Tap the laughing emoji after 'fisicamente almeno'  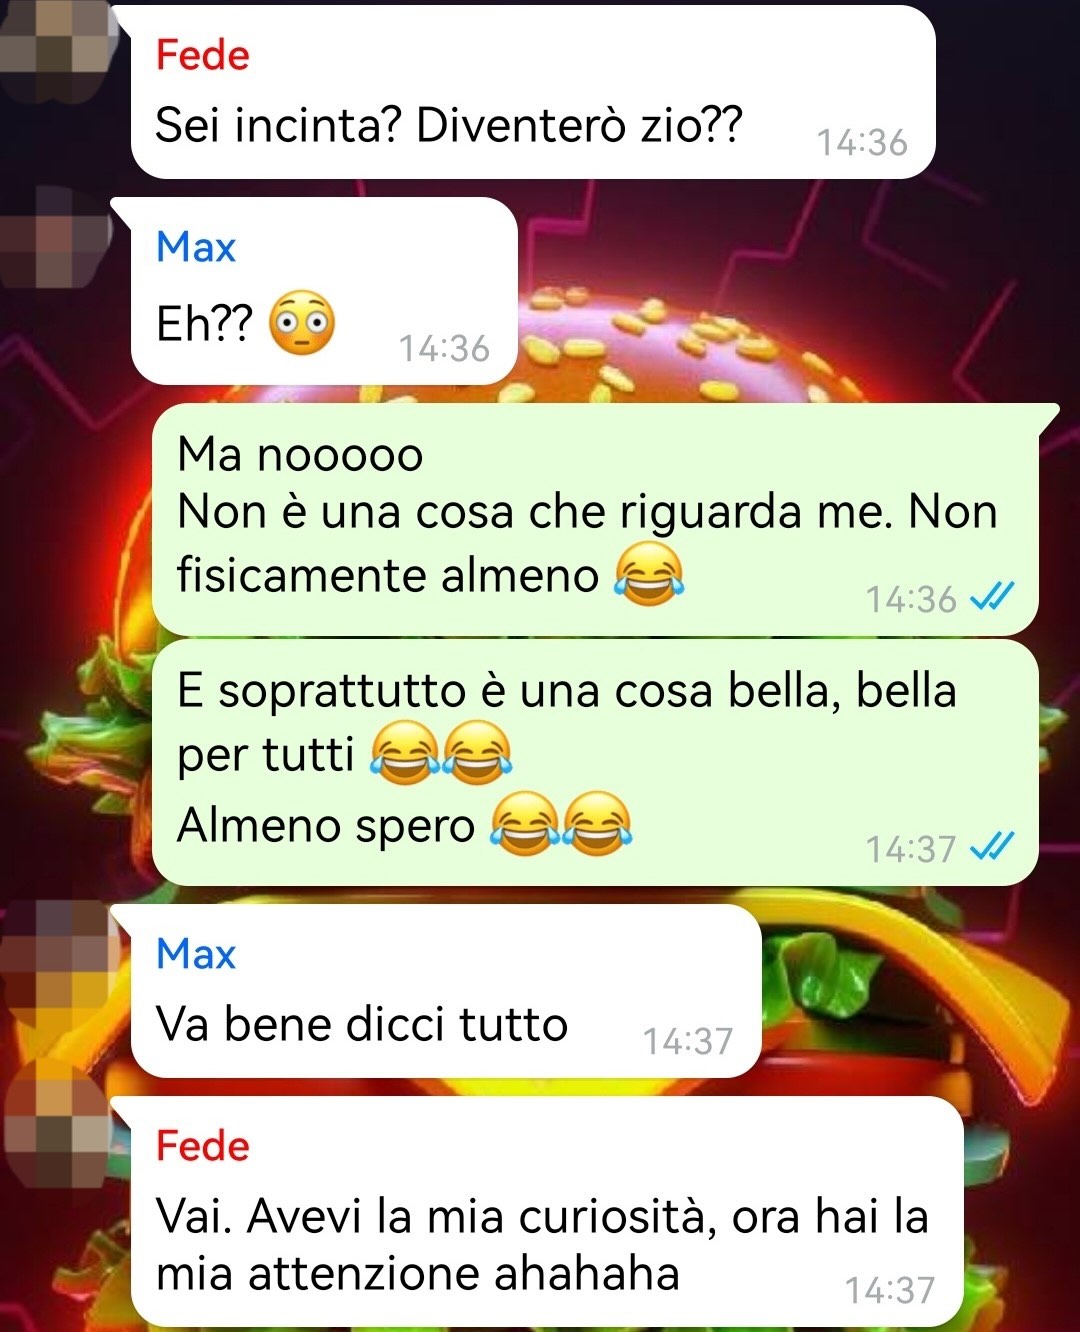pyautogui.click(x=650, y=574)
